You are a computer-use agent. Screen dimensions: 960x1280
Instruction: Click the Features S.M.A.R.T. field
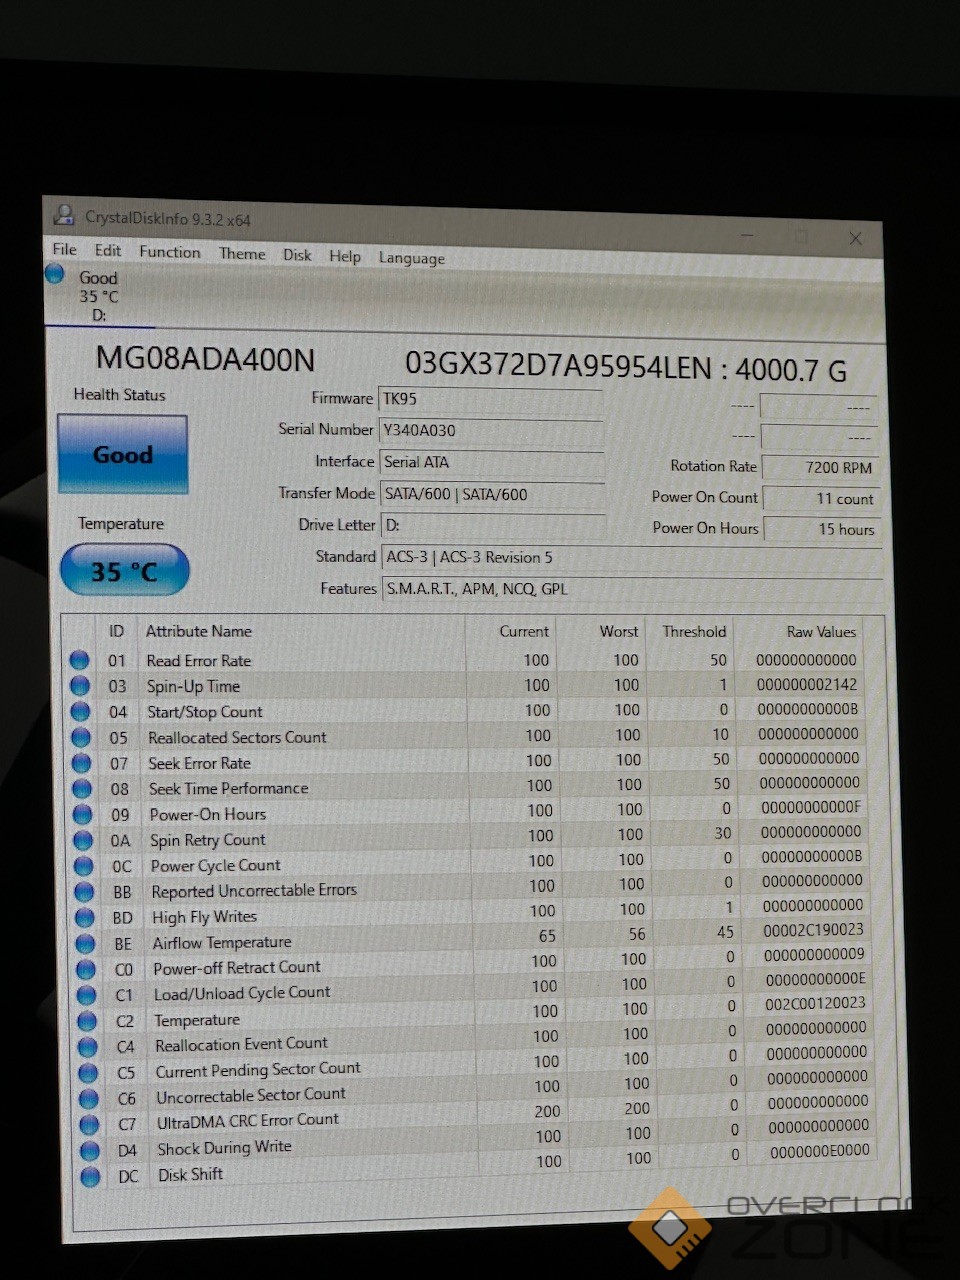[633, 589]
